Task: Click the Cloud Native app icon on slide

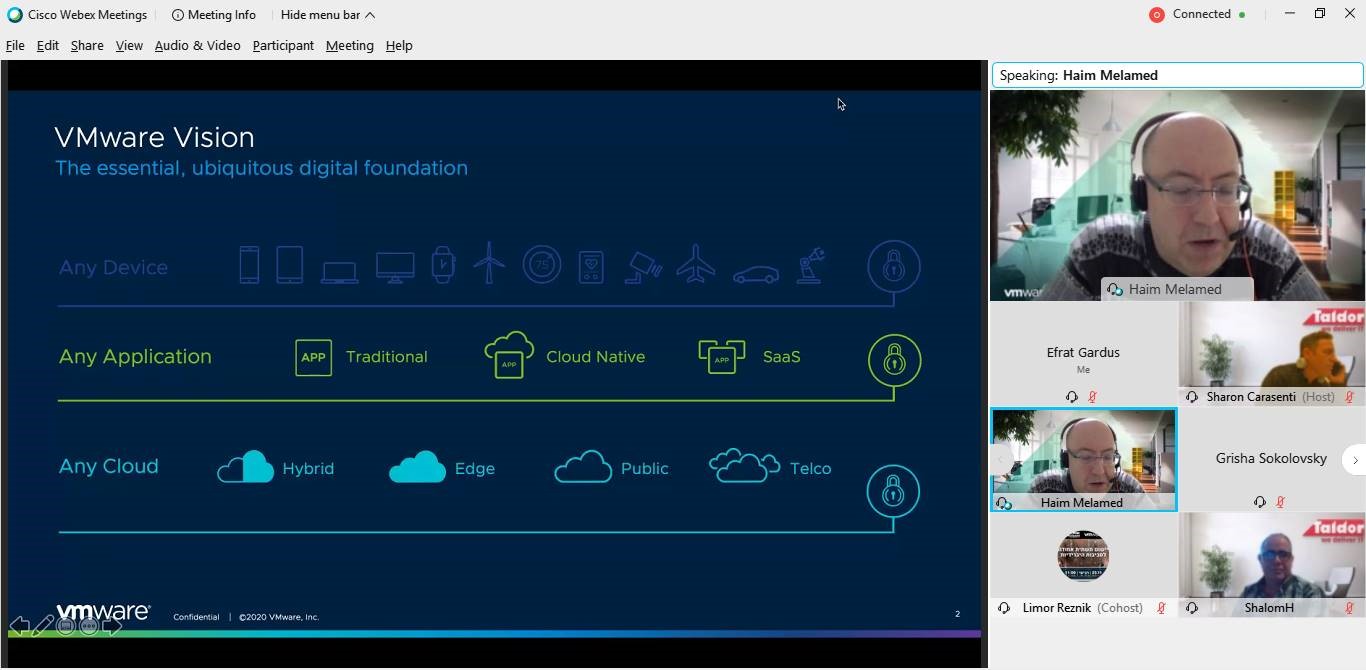Action: 509,355
